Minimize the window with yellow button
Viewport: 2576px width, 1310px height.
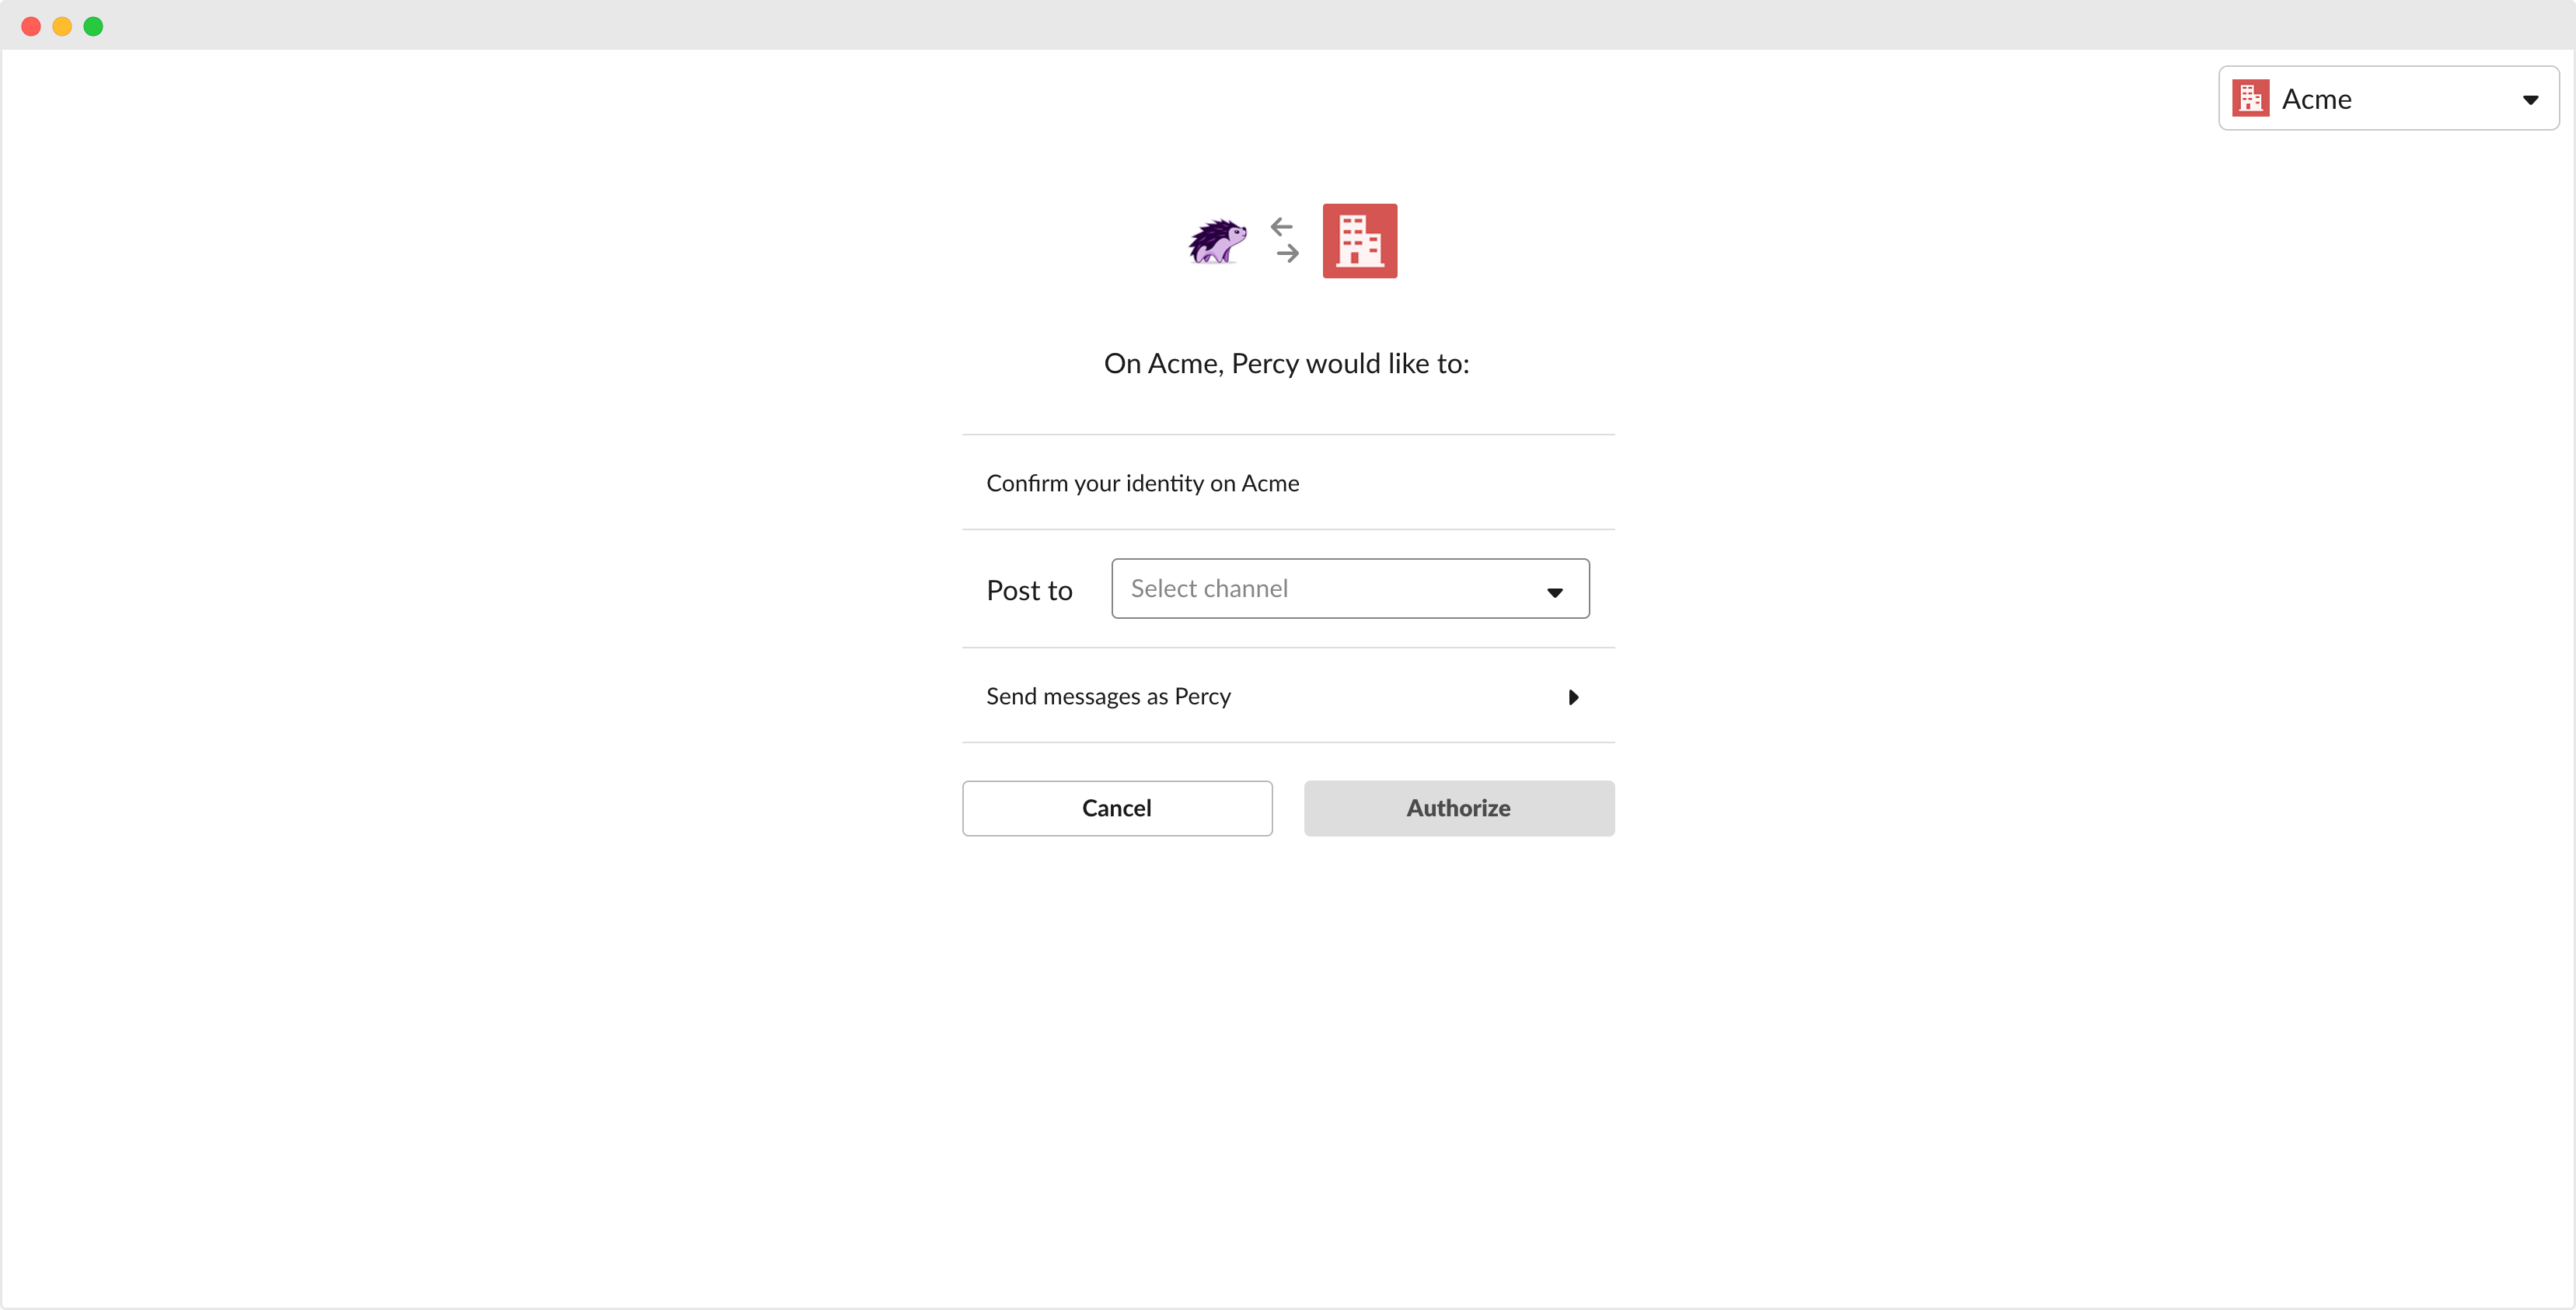(x=62, y=26)
